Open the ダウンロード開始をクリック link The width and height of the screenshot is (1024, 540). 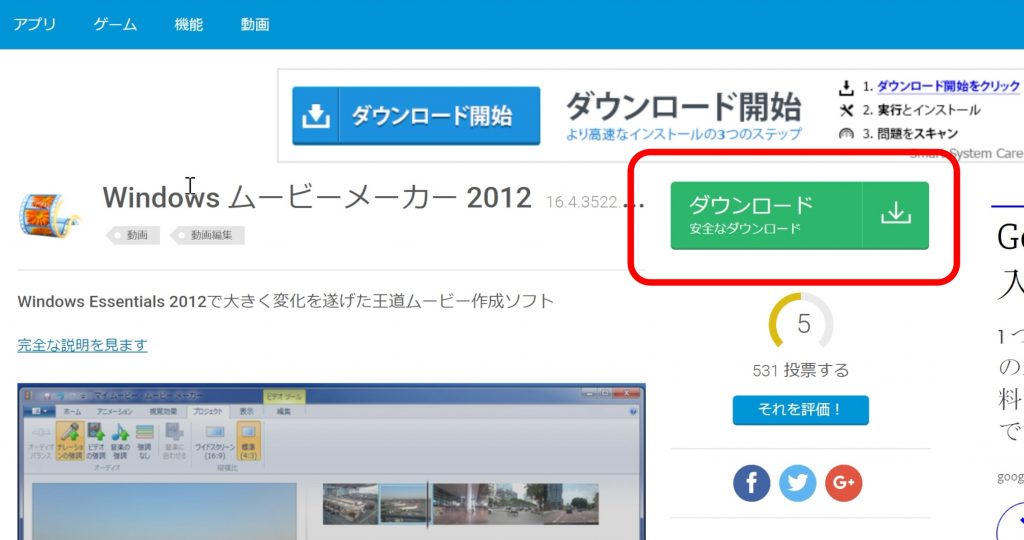tap(948, 86)
